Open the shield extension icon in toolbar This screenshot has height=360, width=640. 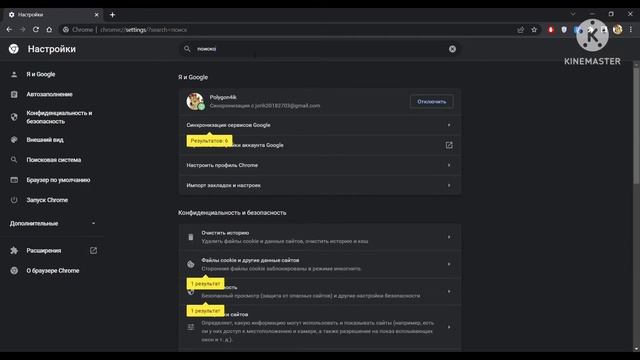pyautogui.click(x=564, y=30)
